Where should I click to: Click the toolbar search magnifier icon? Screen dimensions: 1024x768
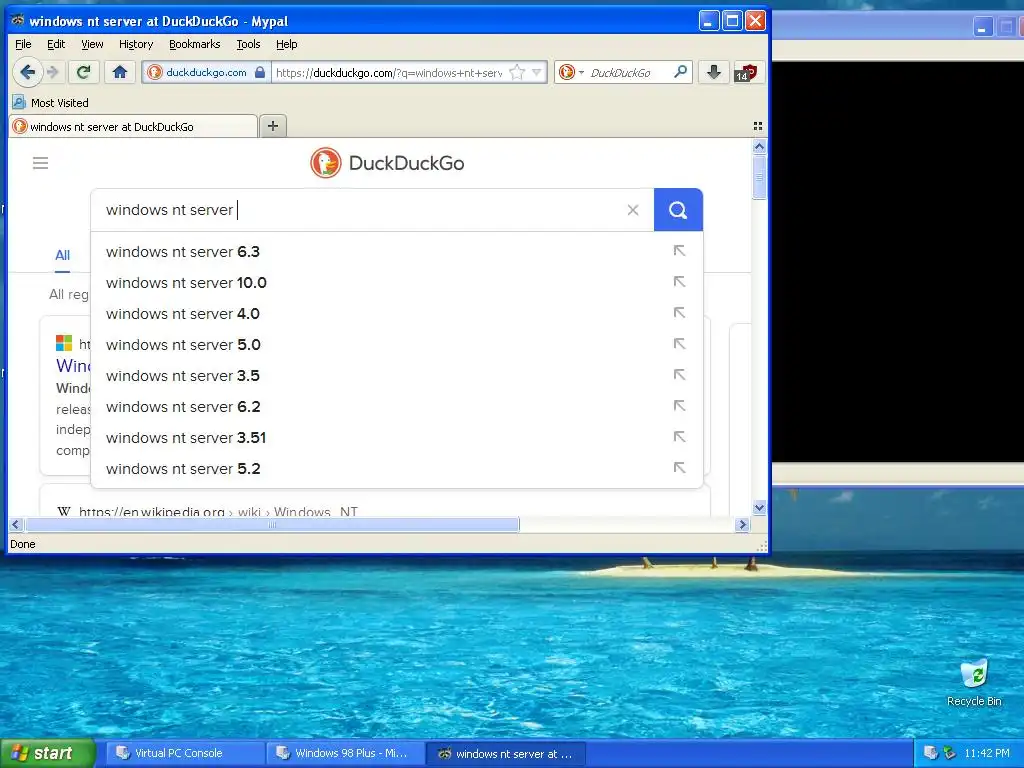(680, 72)
